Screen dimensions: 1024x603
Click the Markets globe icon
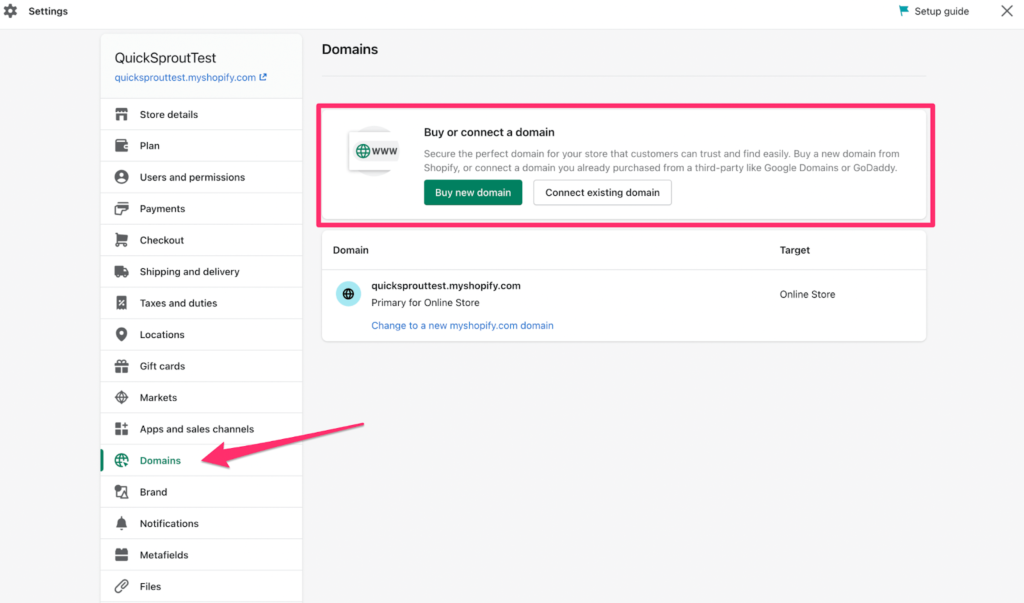tap(121, 397)
